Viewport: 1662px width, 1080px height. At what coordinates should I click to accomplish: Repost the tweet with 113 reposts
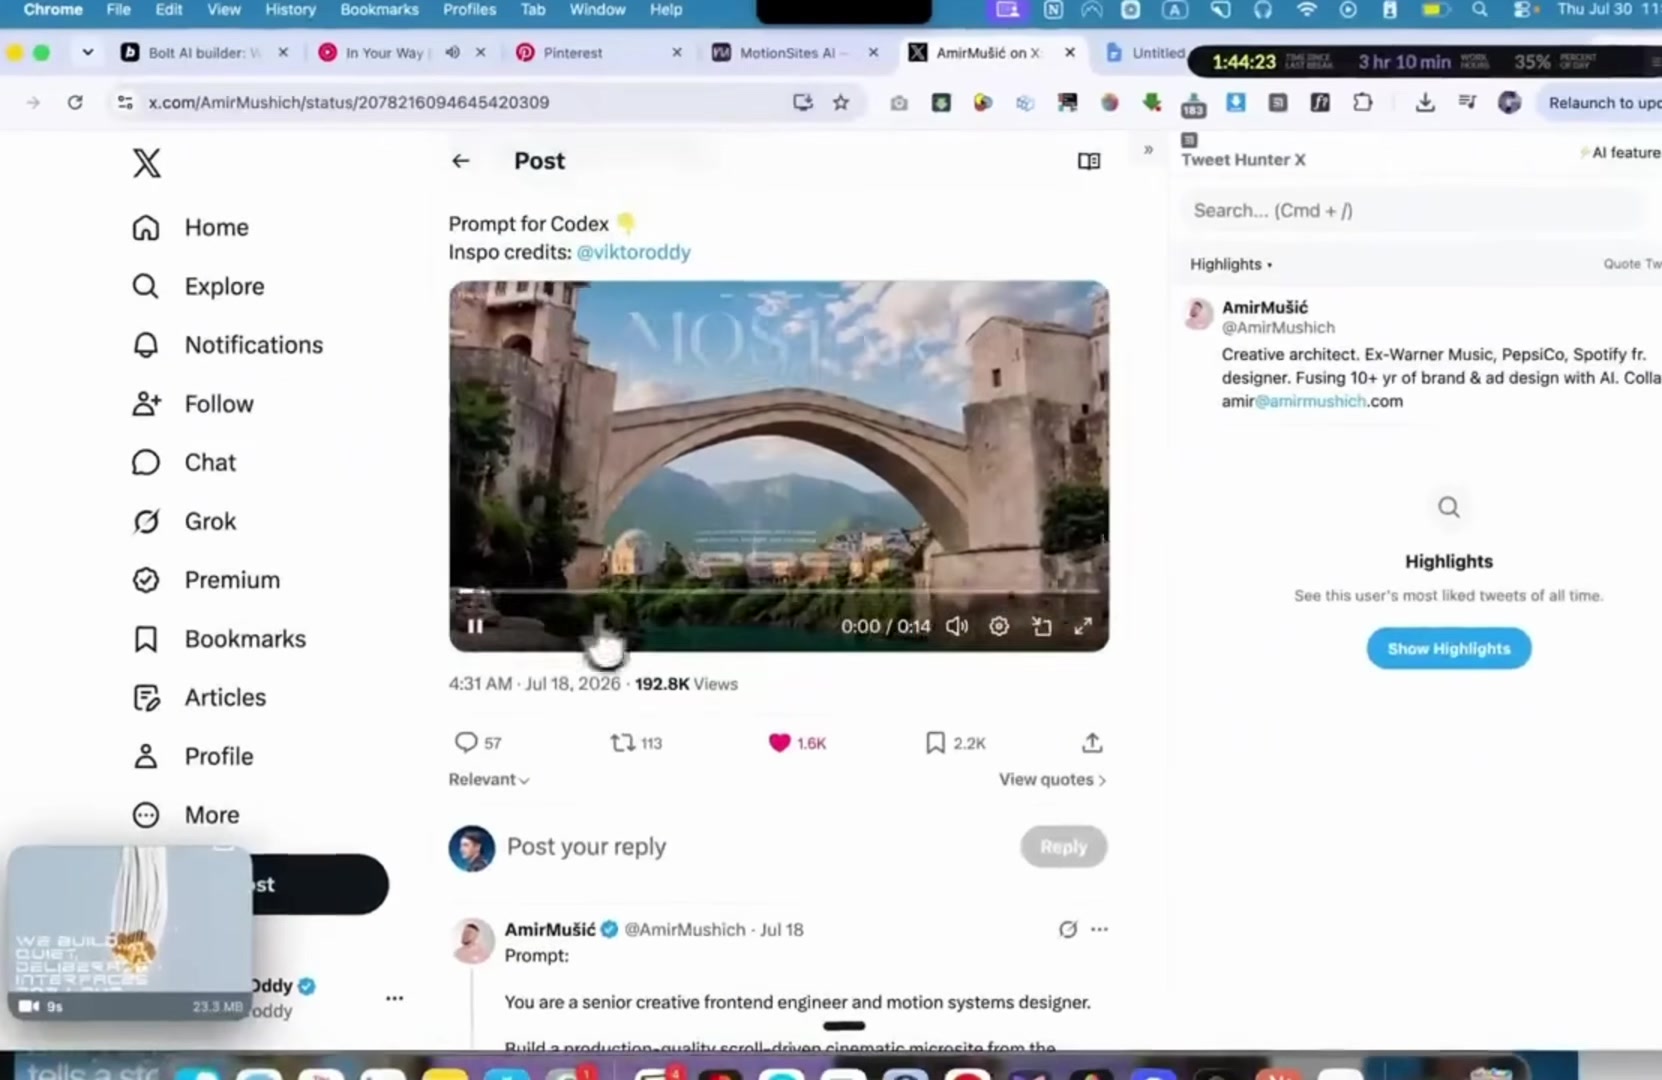pyautogui.click(x=636, y=743)
